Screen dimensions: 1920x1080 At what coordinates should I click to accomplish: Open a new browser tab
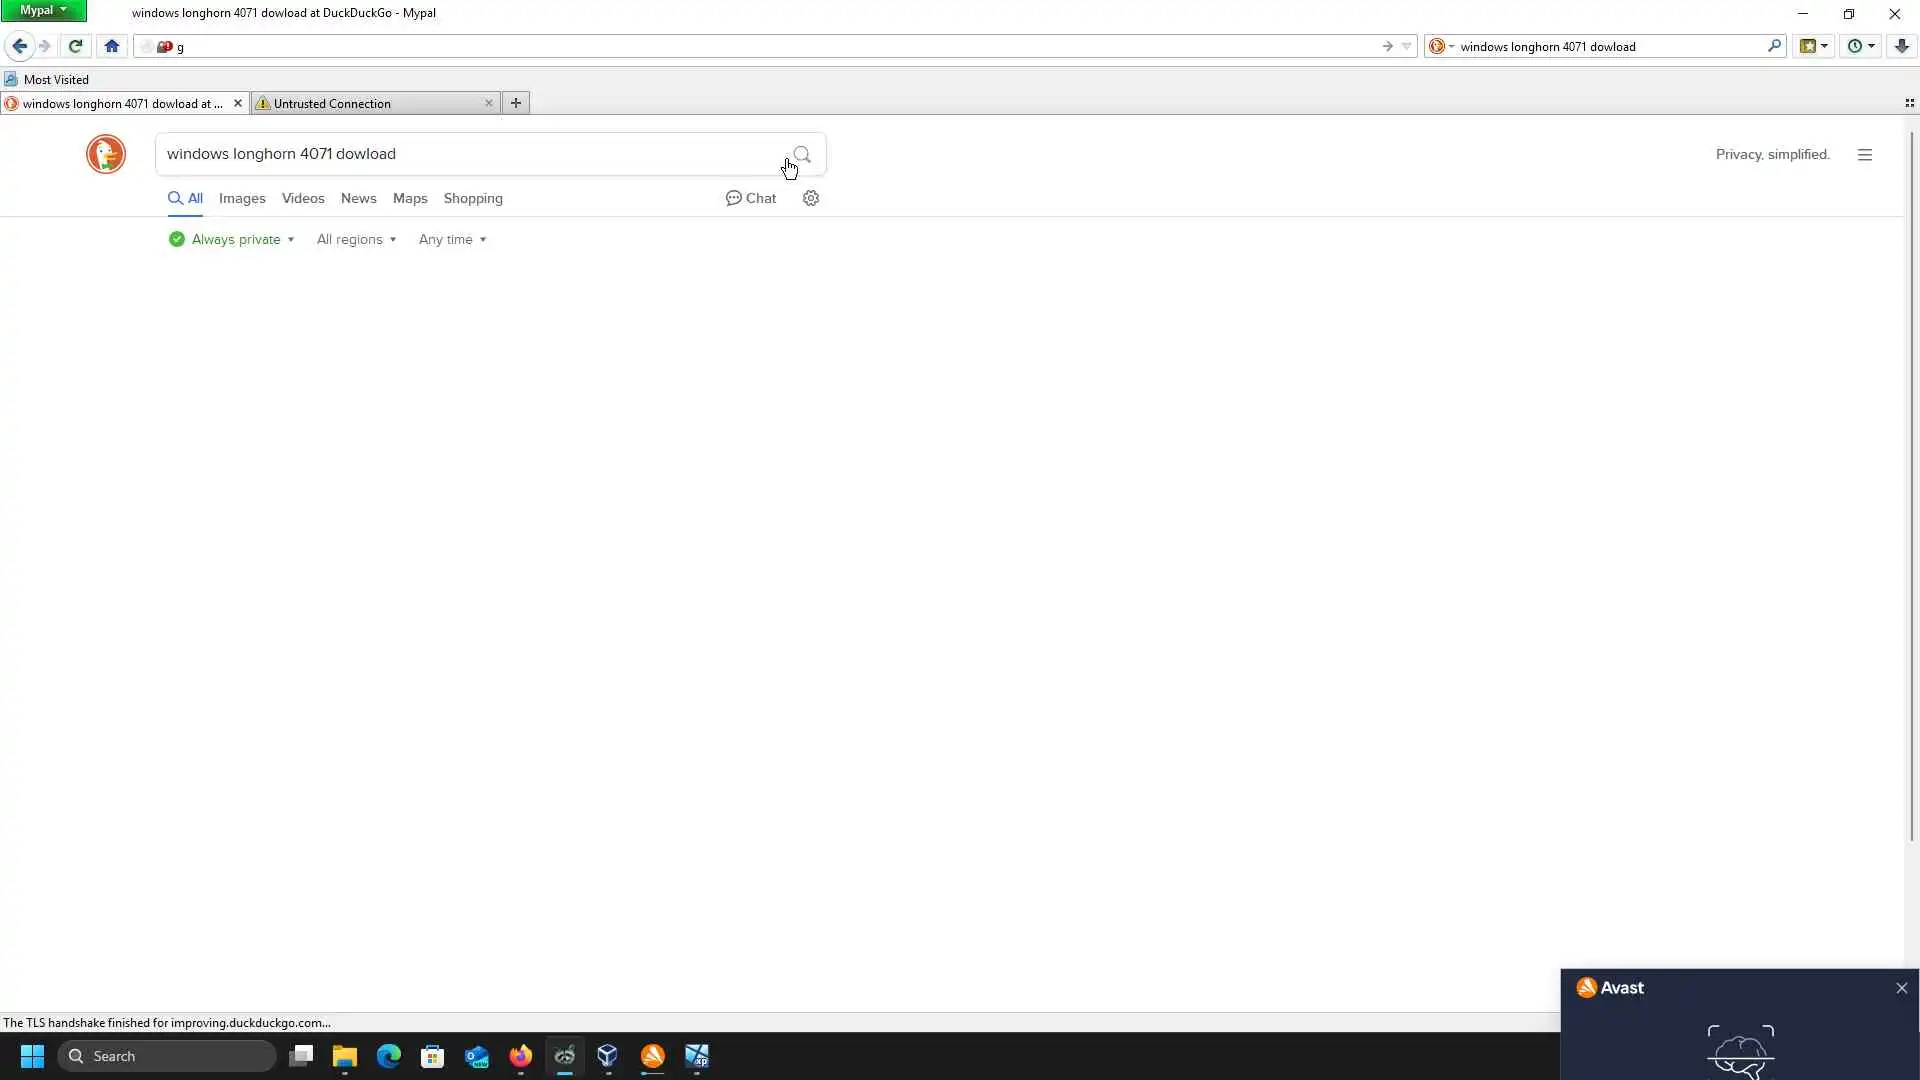click(516, 103)
